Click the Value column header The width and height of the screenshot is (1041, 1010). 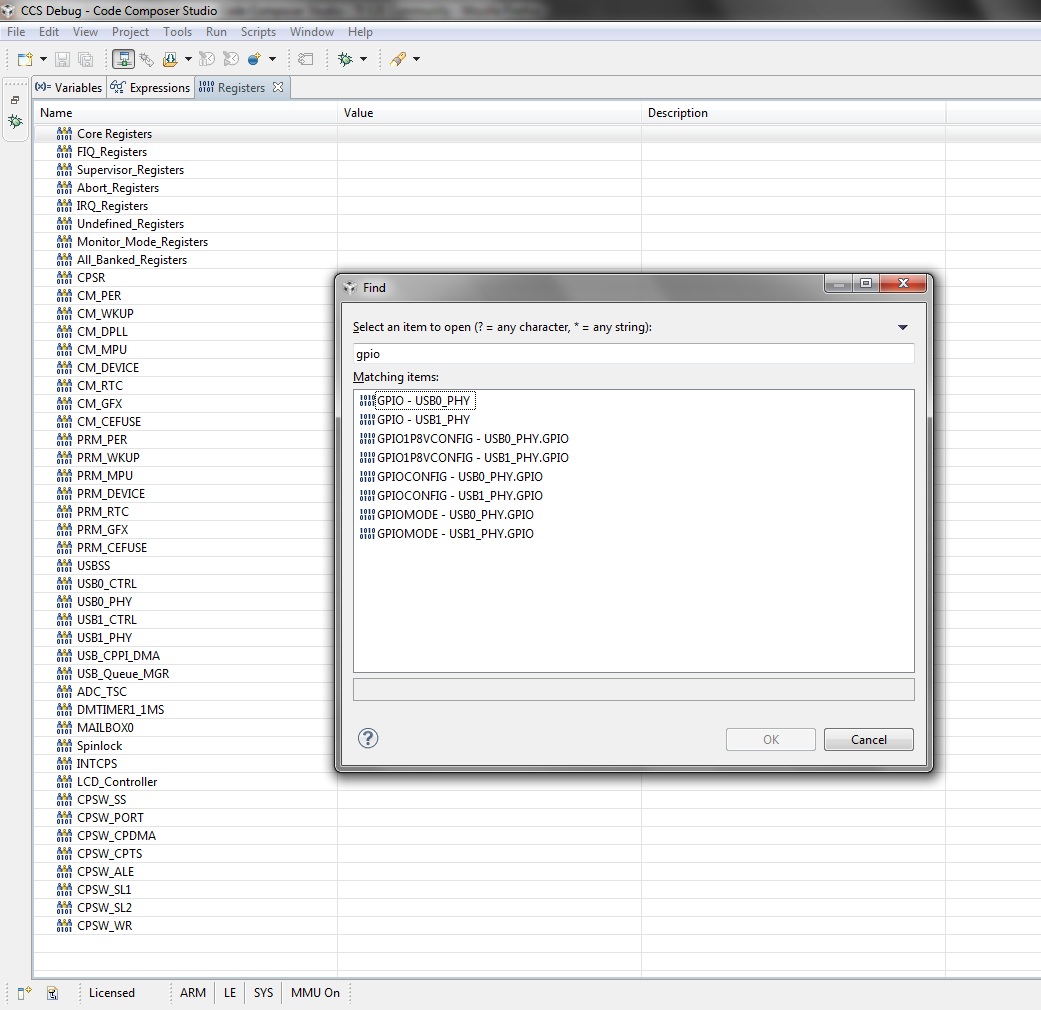pyautogui.click(x=489, y=113)
